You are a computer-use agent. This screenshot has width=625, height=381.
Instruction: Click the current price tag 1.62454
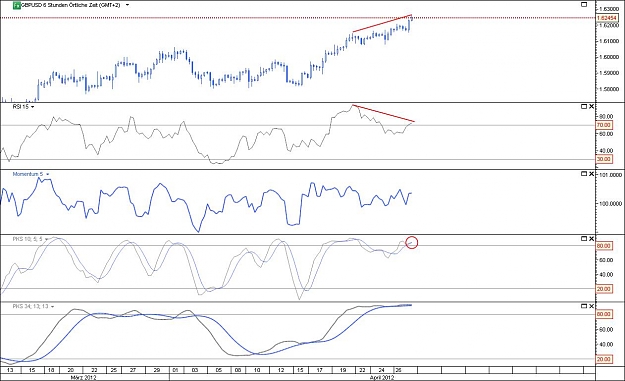click(607, 18)
